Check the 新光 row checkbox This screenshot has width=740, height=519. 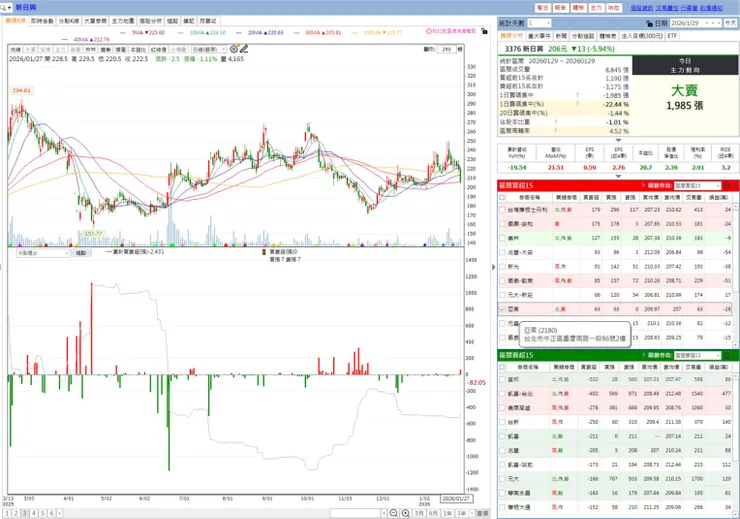click(502, 267)
